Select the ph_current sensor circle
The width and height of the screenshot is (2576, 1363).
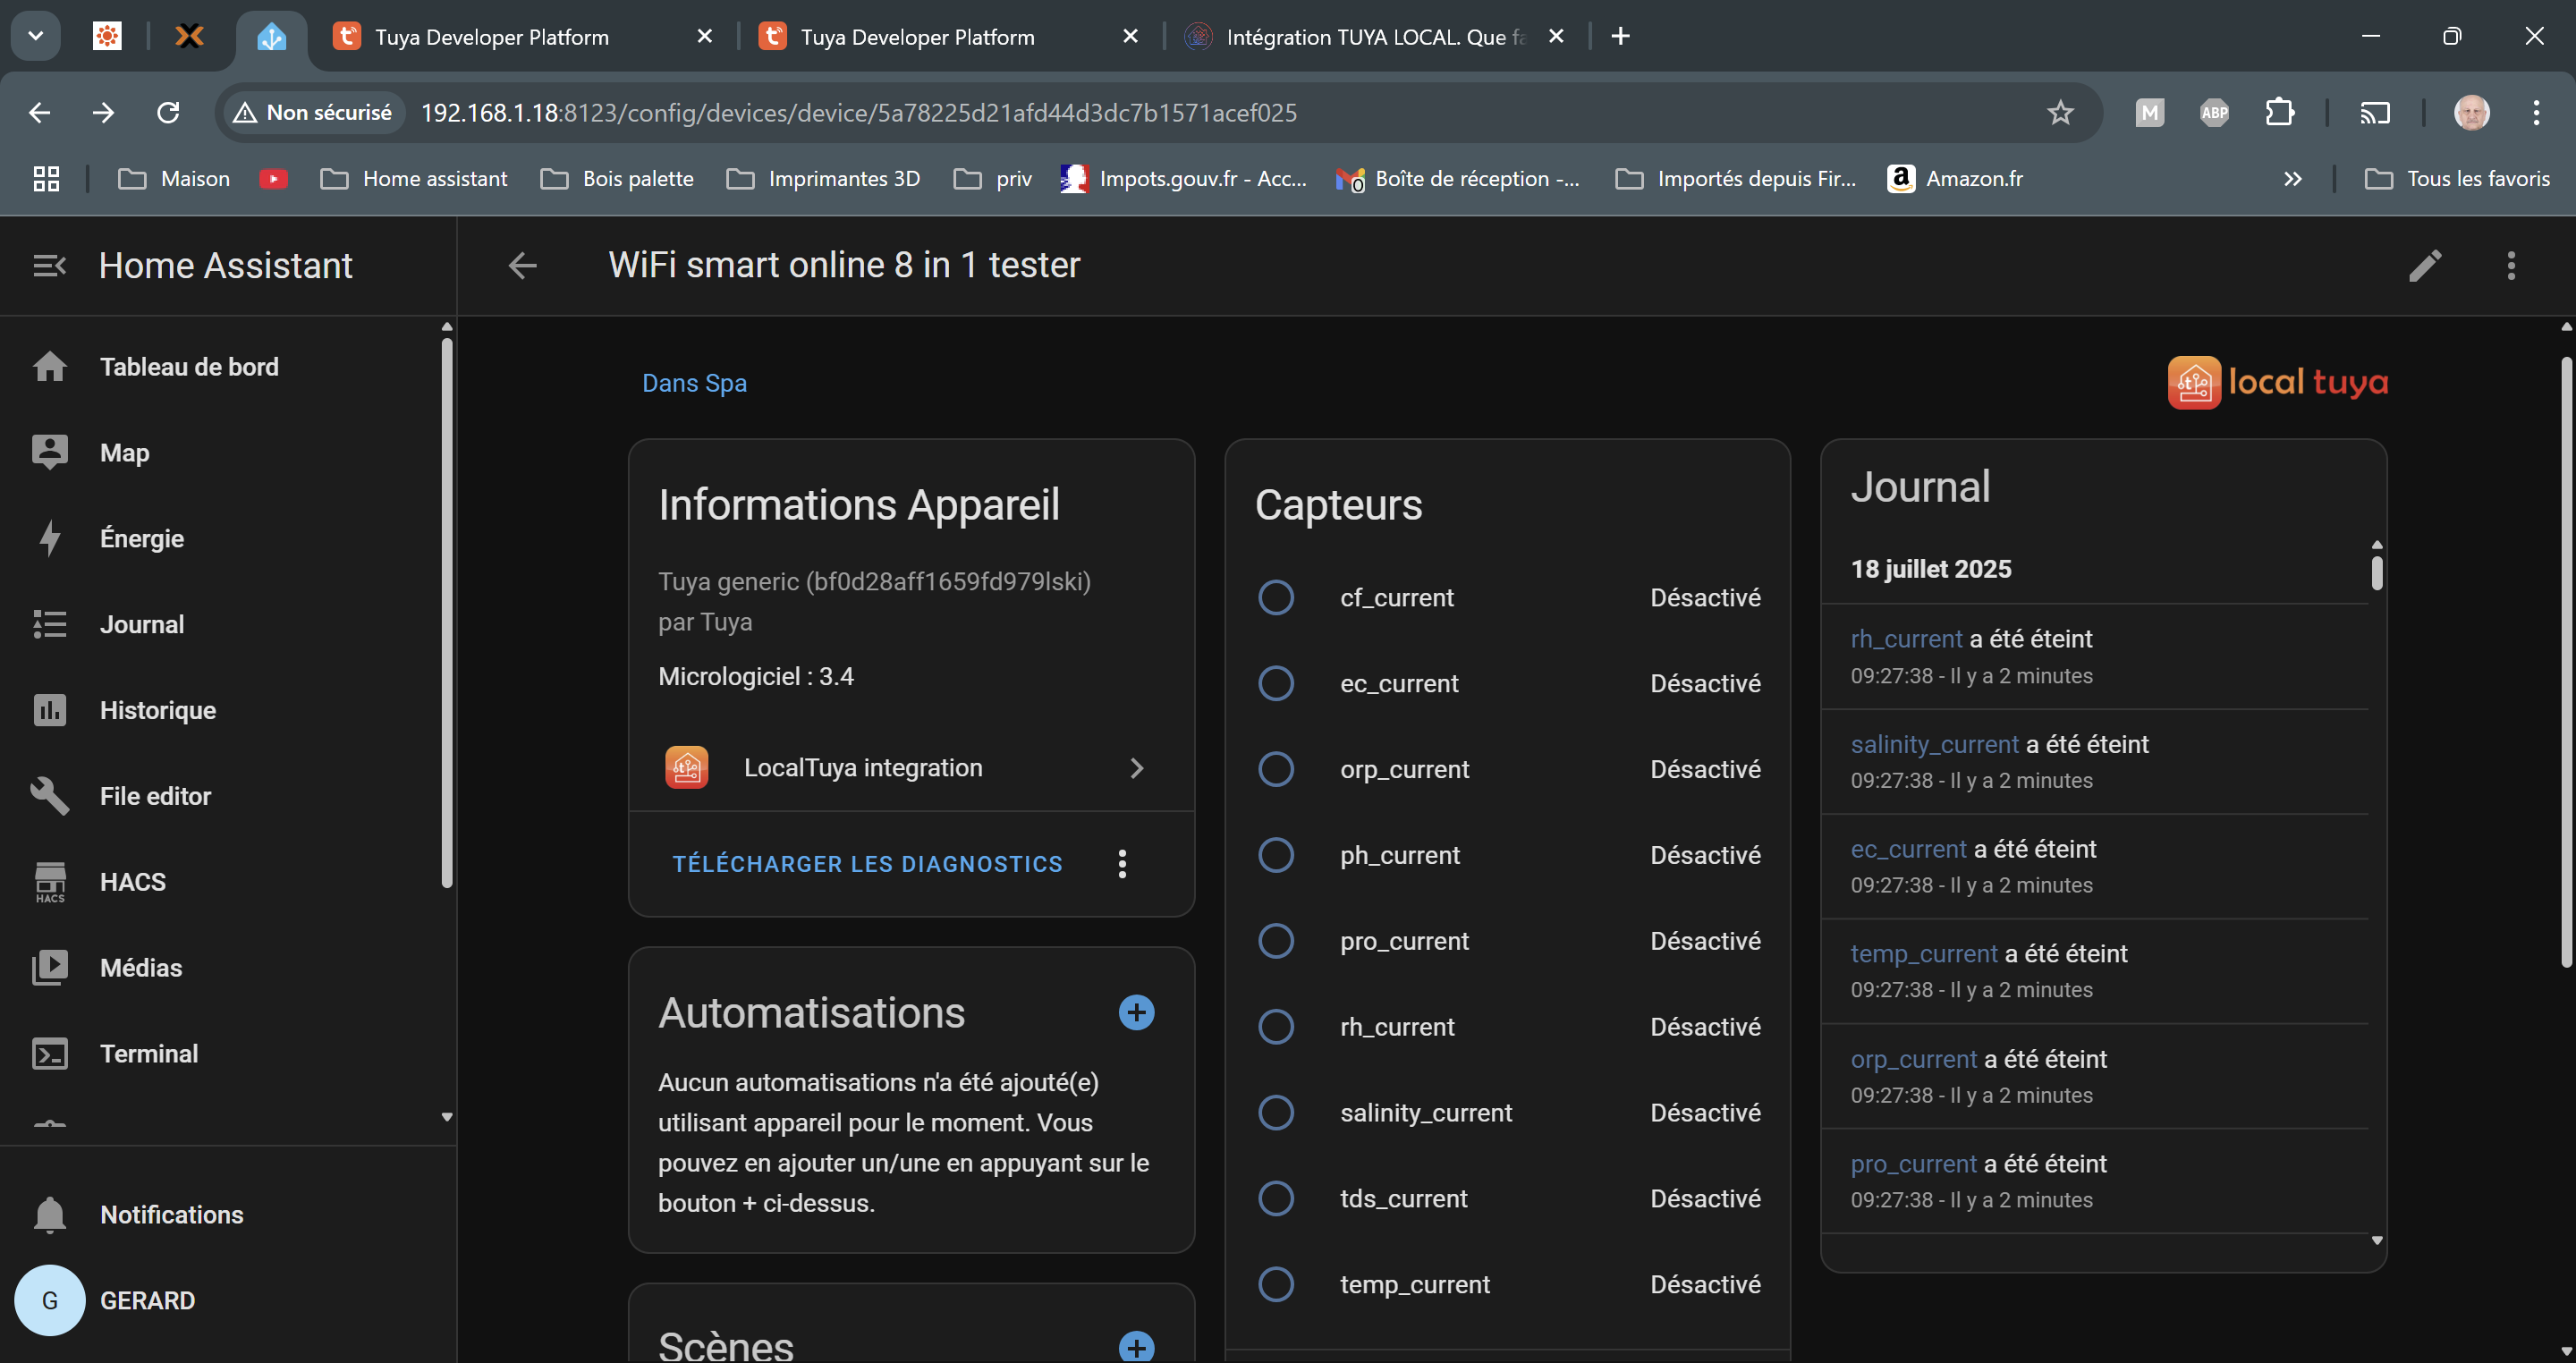[1275, 855]
